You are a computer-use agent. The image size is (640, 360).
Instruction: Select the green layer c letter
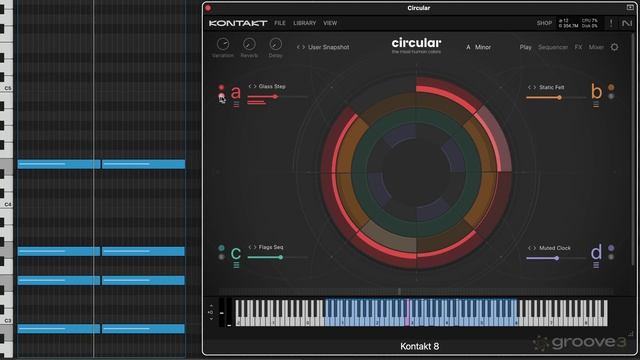tap(236, 254)
